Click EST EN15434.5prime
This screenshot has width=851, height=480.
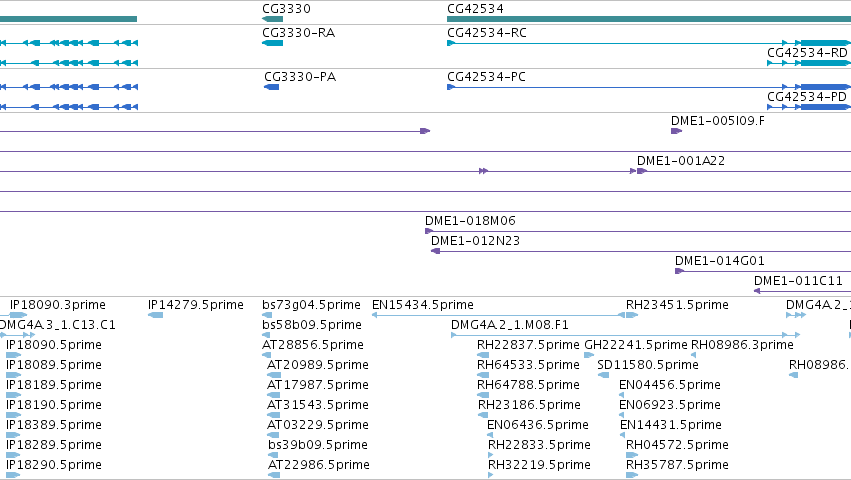pyautogui.click(x=423, y=305)
